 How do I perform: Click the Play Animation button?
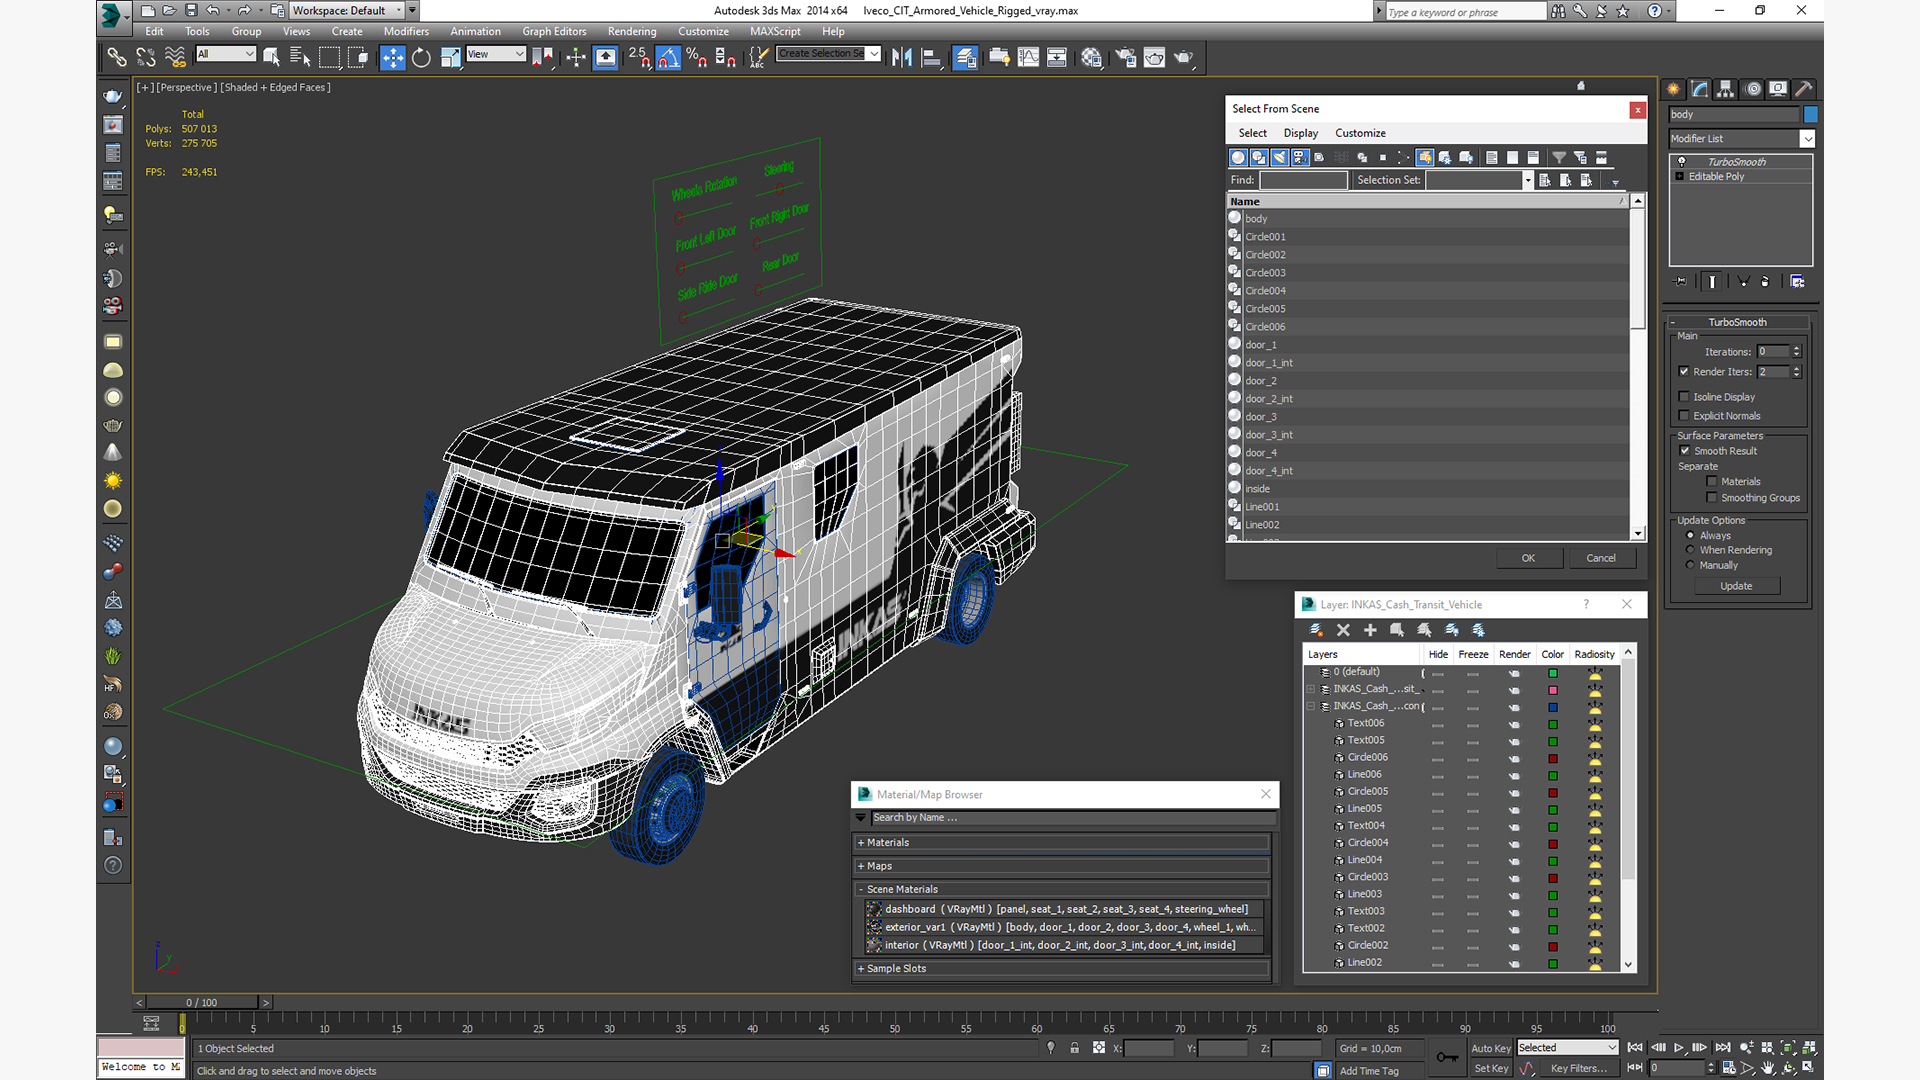1679,1048
